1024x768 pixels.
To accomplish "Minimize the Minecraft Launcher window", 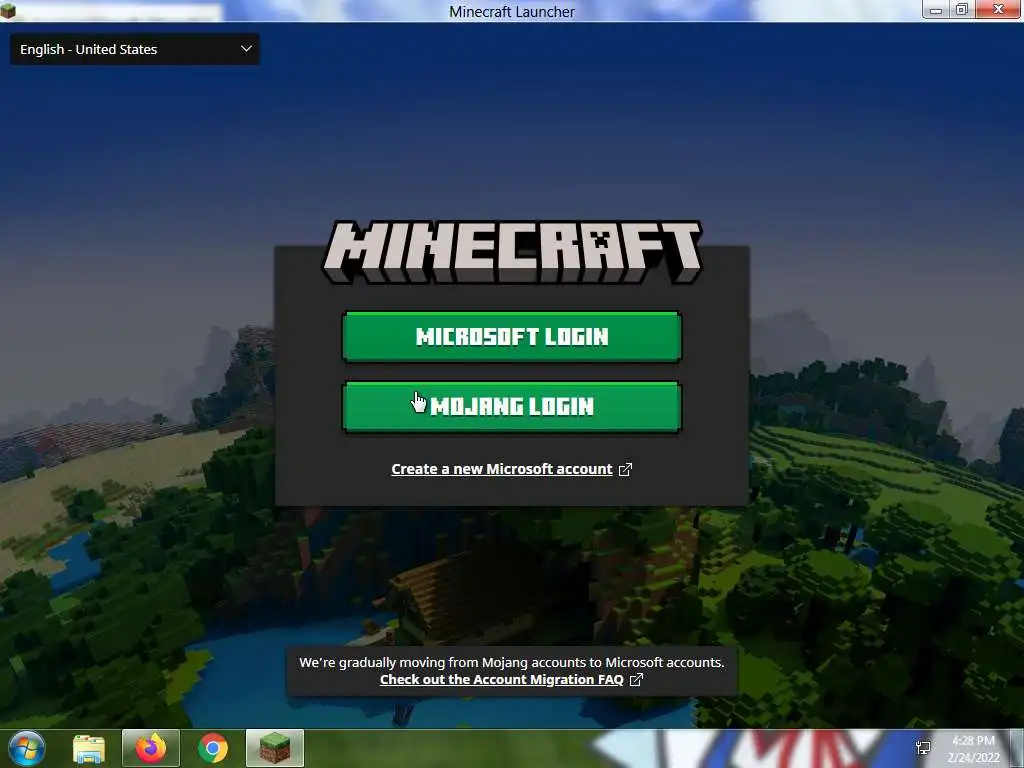I will [936, 10].
